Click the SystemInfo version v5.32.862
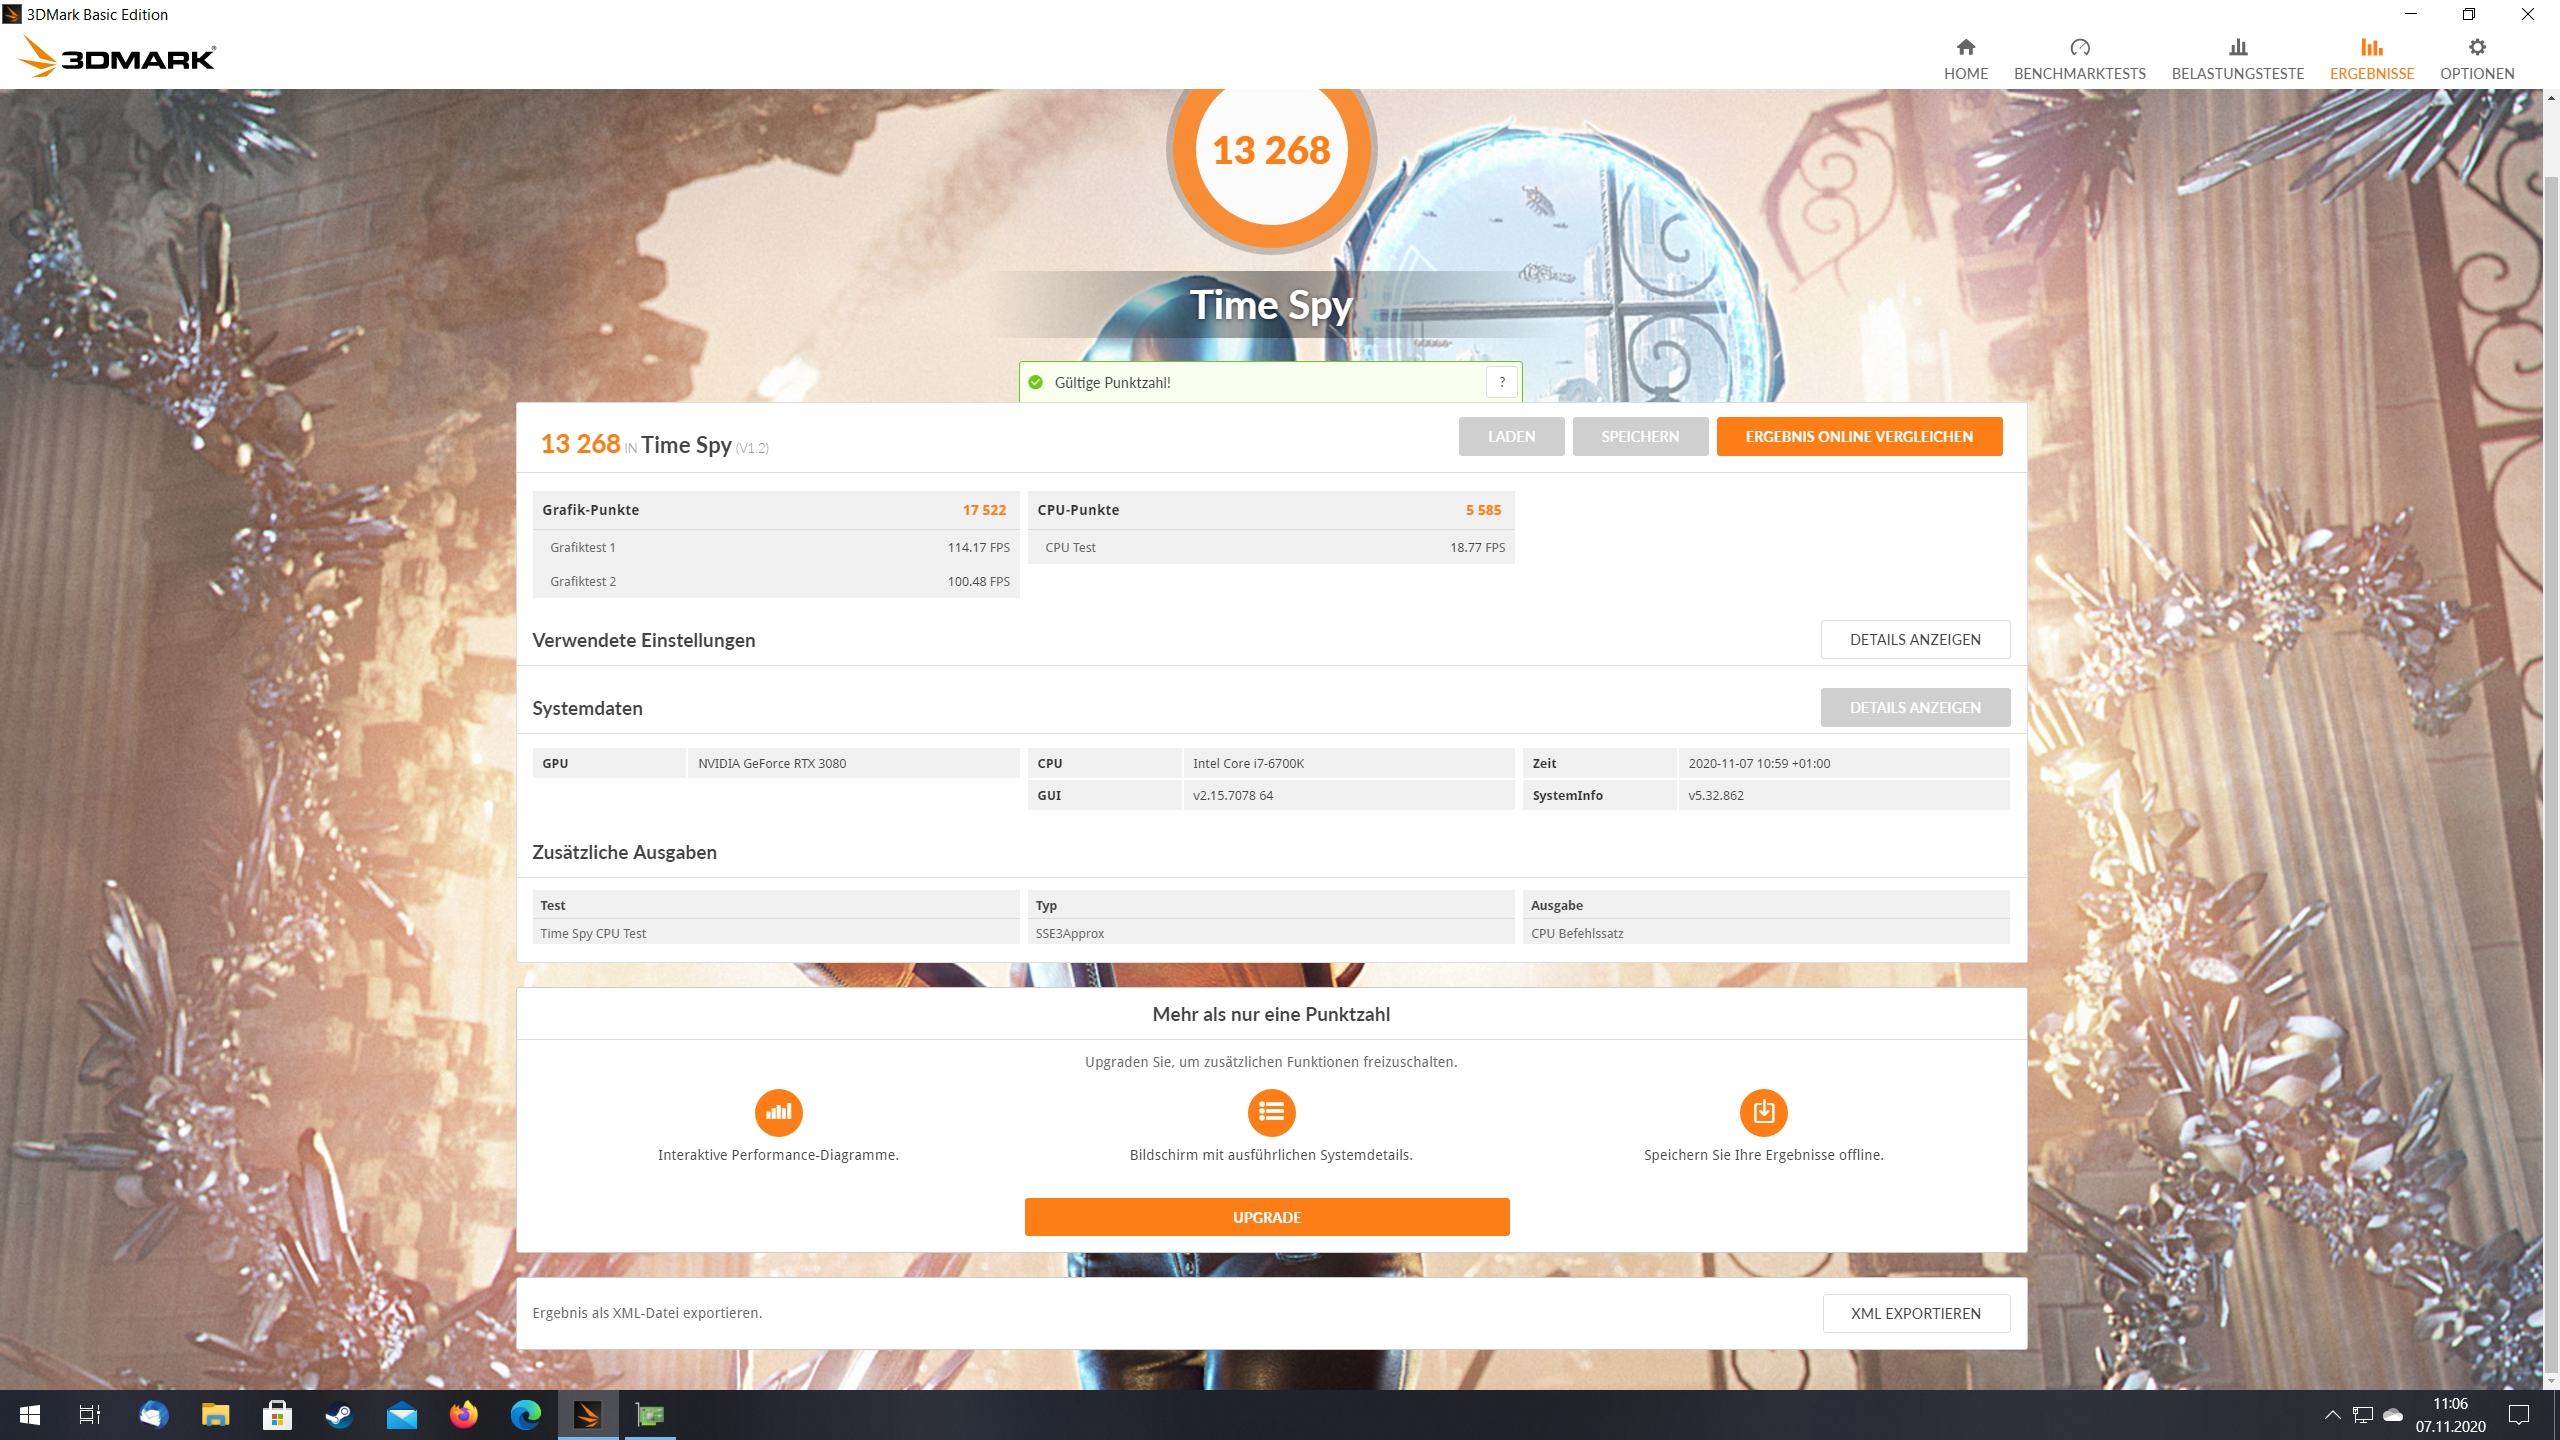2560x1440 pixels. (x=1716, y=796)
